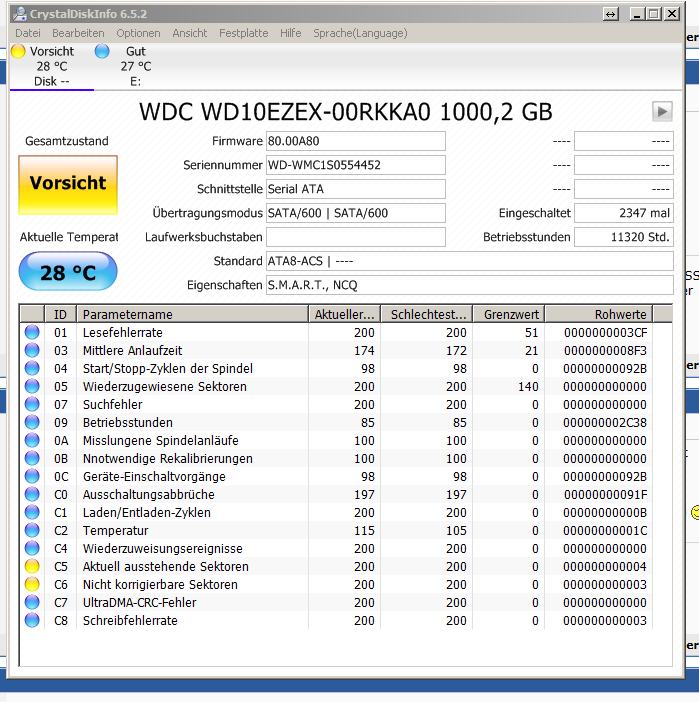Image resolution: width=699 pixels, height=702 pixels.
Task: Click raw value 000000000004
Action: point(605,566)
